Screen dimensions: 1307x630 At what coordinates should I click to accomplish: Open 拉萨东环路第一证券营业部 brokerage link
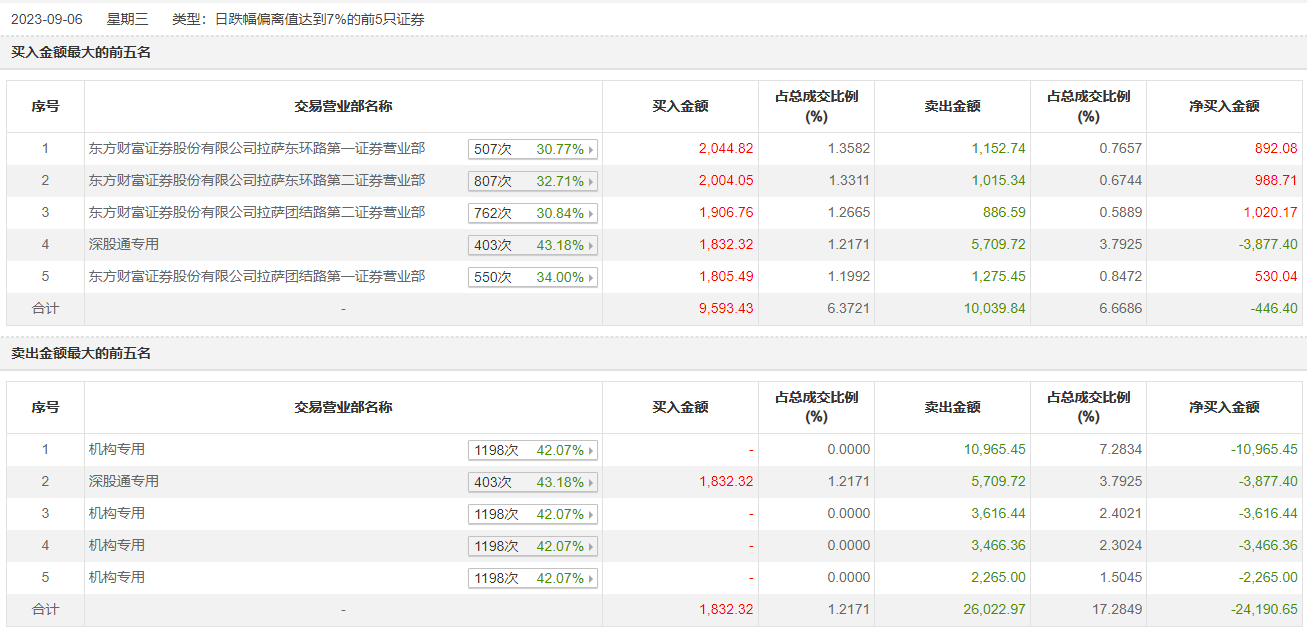pyautogui.click(x=256, y=149)
